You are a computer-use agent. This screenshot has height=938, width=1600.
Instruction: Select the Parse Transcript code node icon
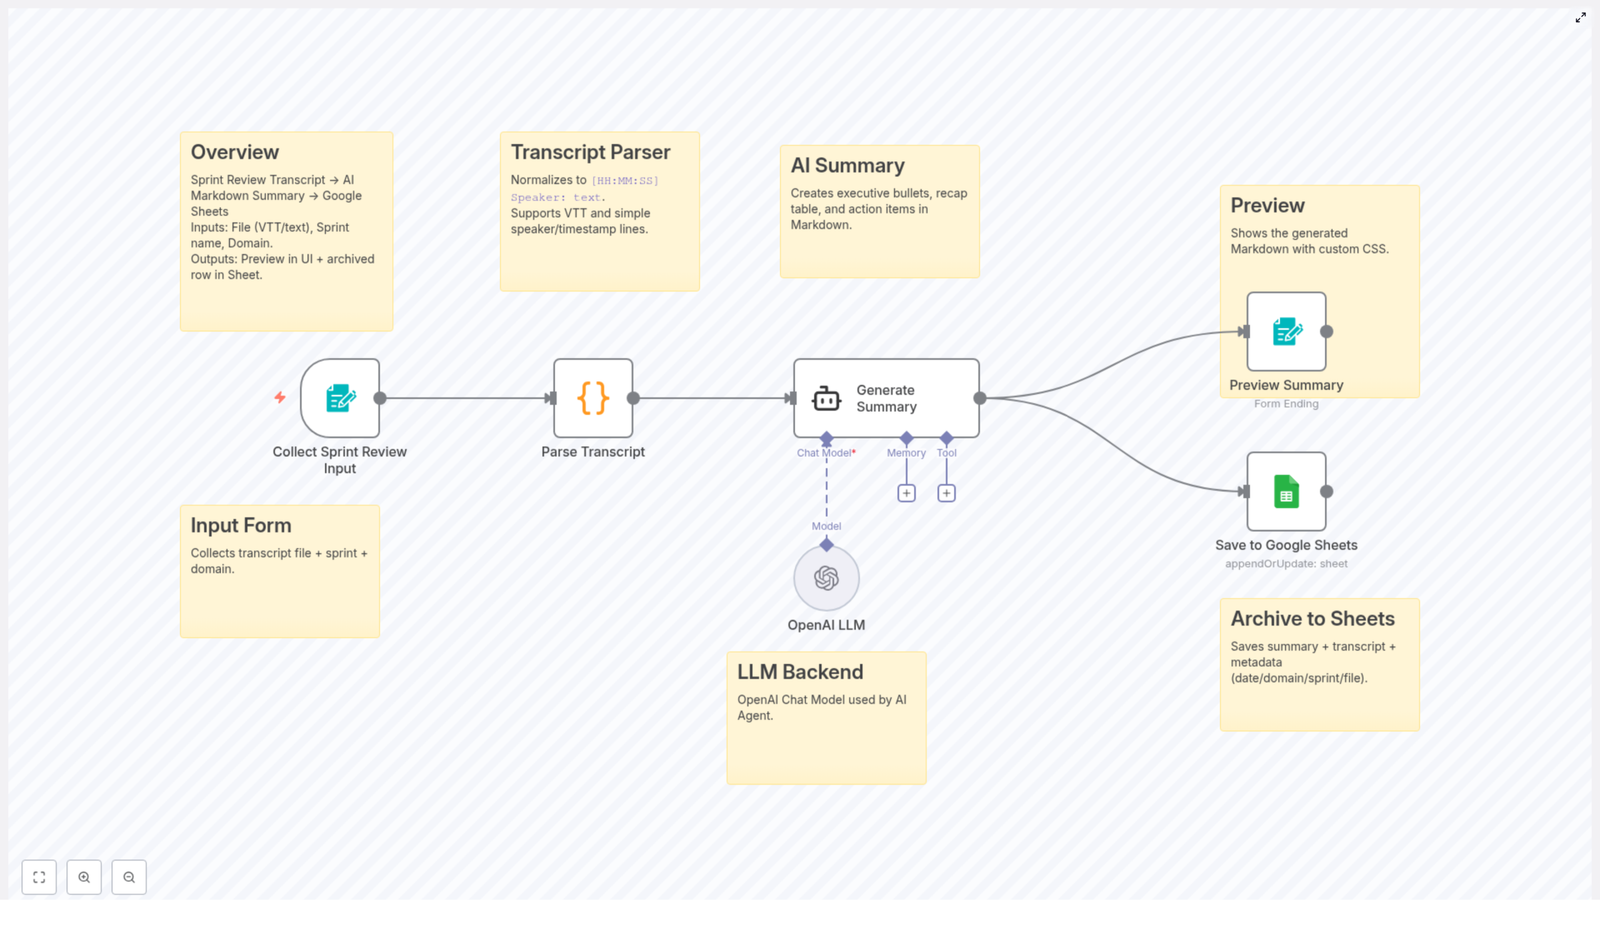click(592, 397)
